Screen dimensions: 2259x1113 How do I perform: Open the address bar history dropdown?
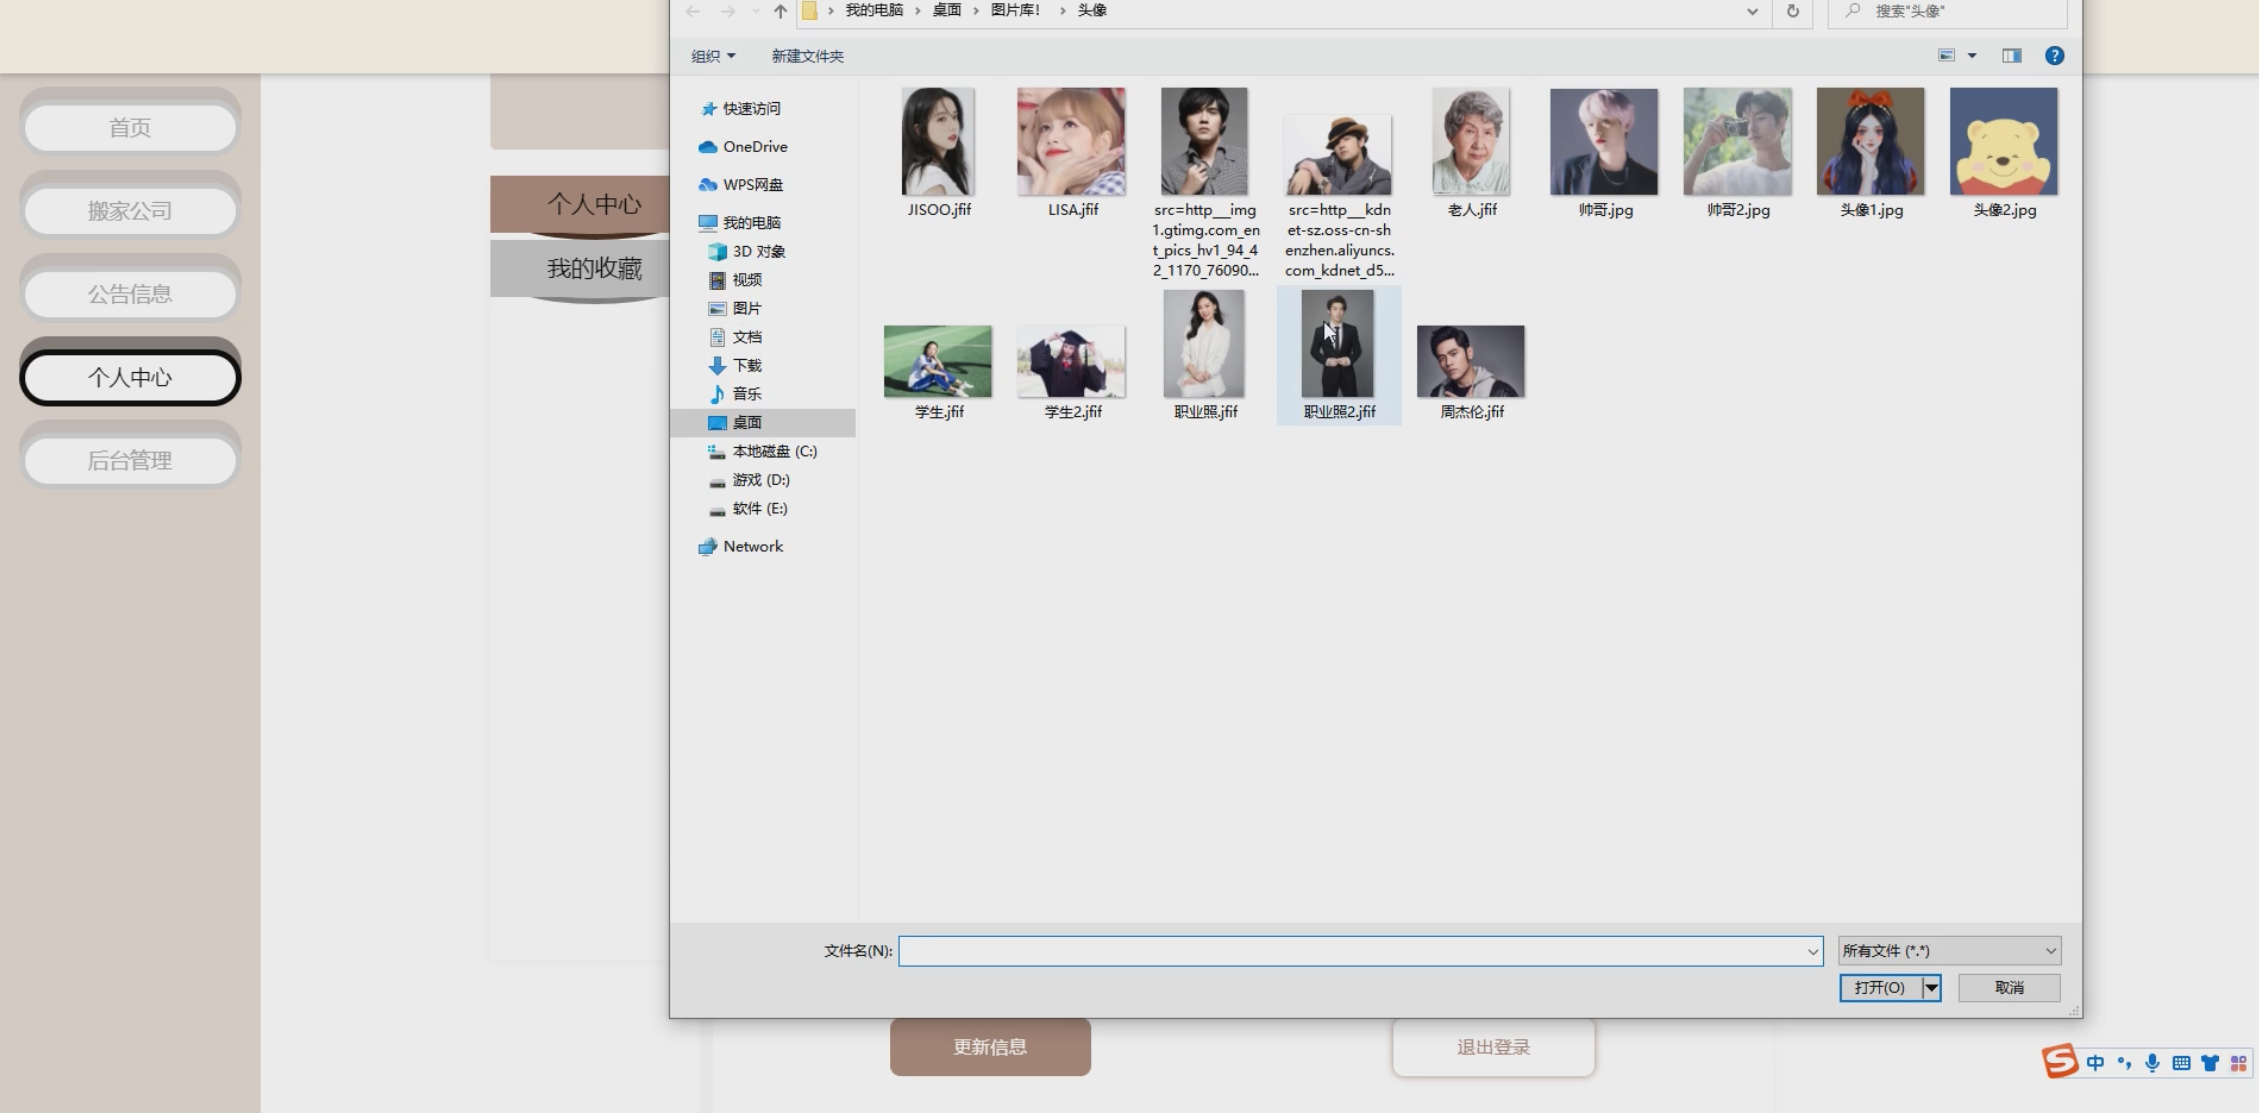[1752, 11]
